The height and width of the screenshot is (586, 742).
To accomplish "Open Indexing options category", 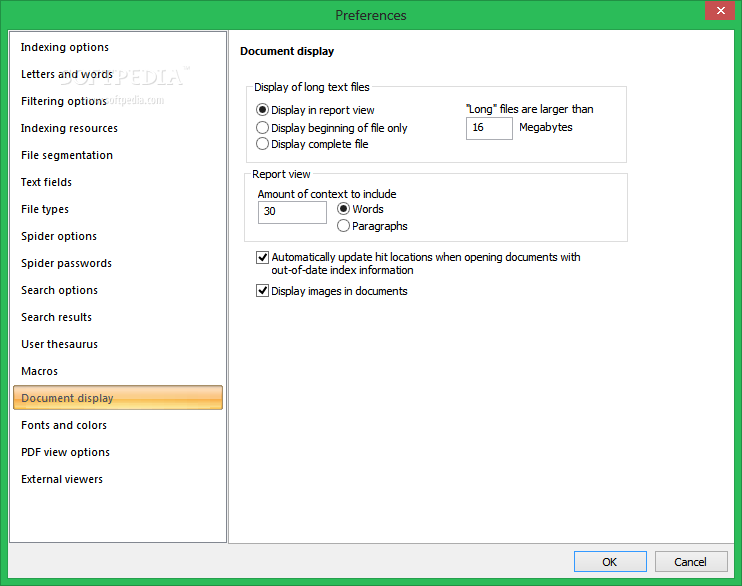I will click(118, 47).
